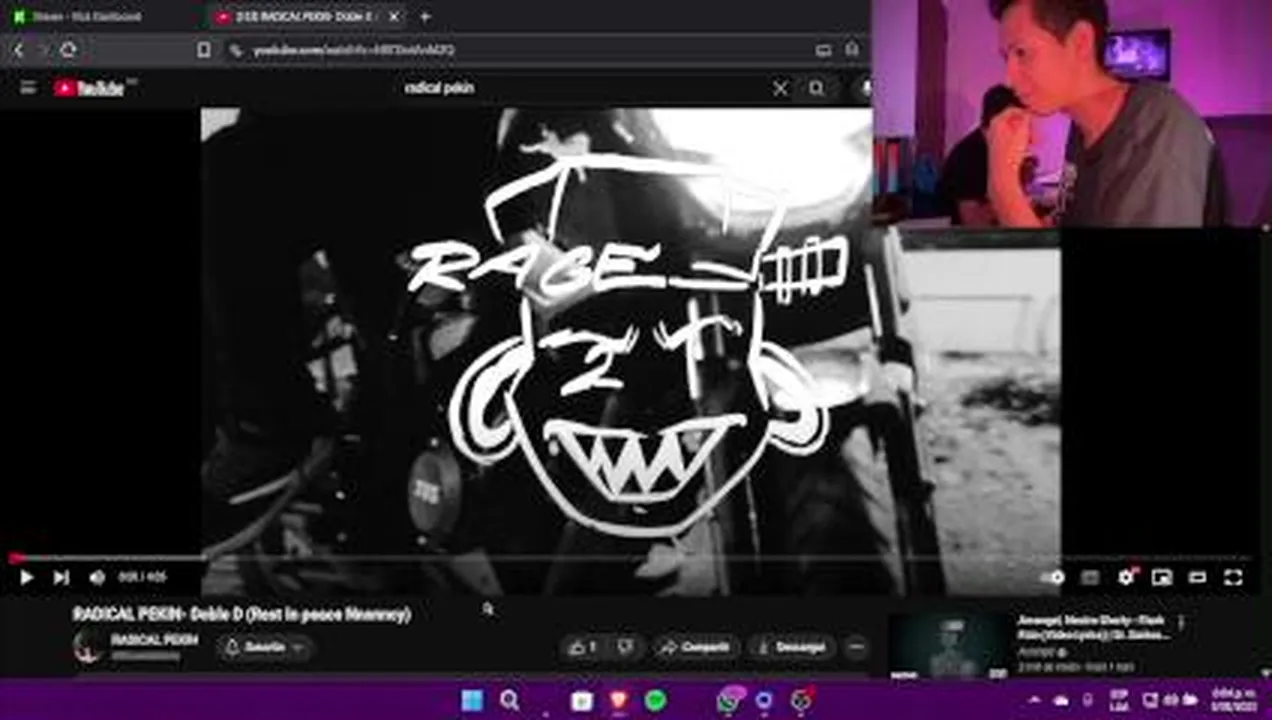The image size is (1272, 720).
Task: Clear the search text
Action: click(x=780, y=88)
